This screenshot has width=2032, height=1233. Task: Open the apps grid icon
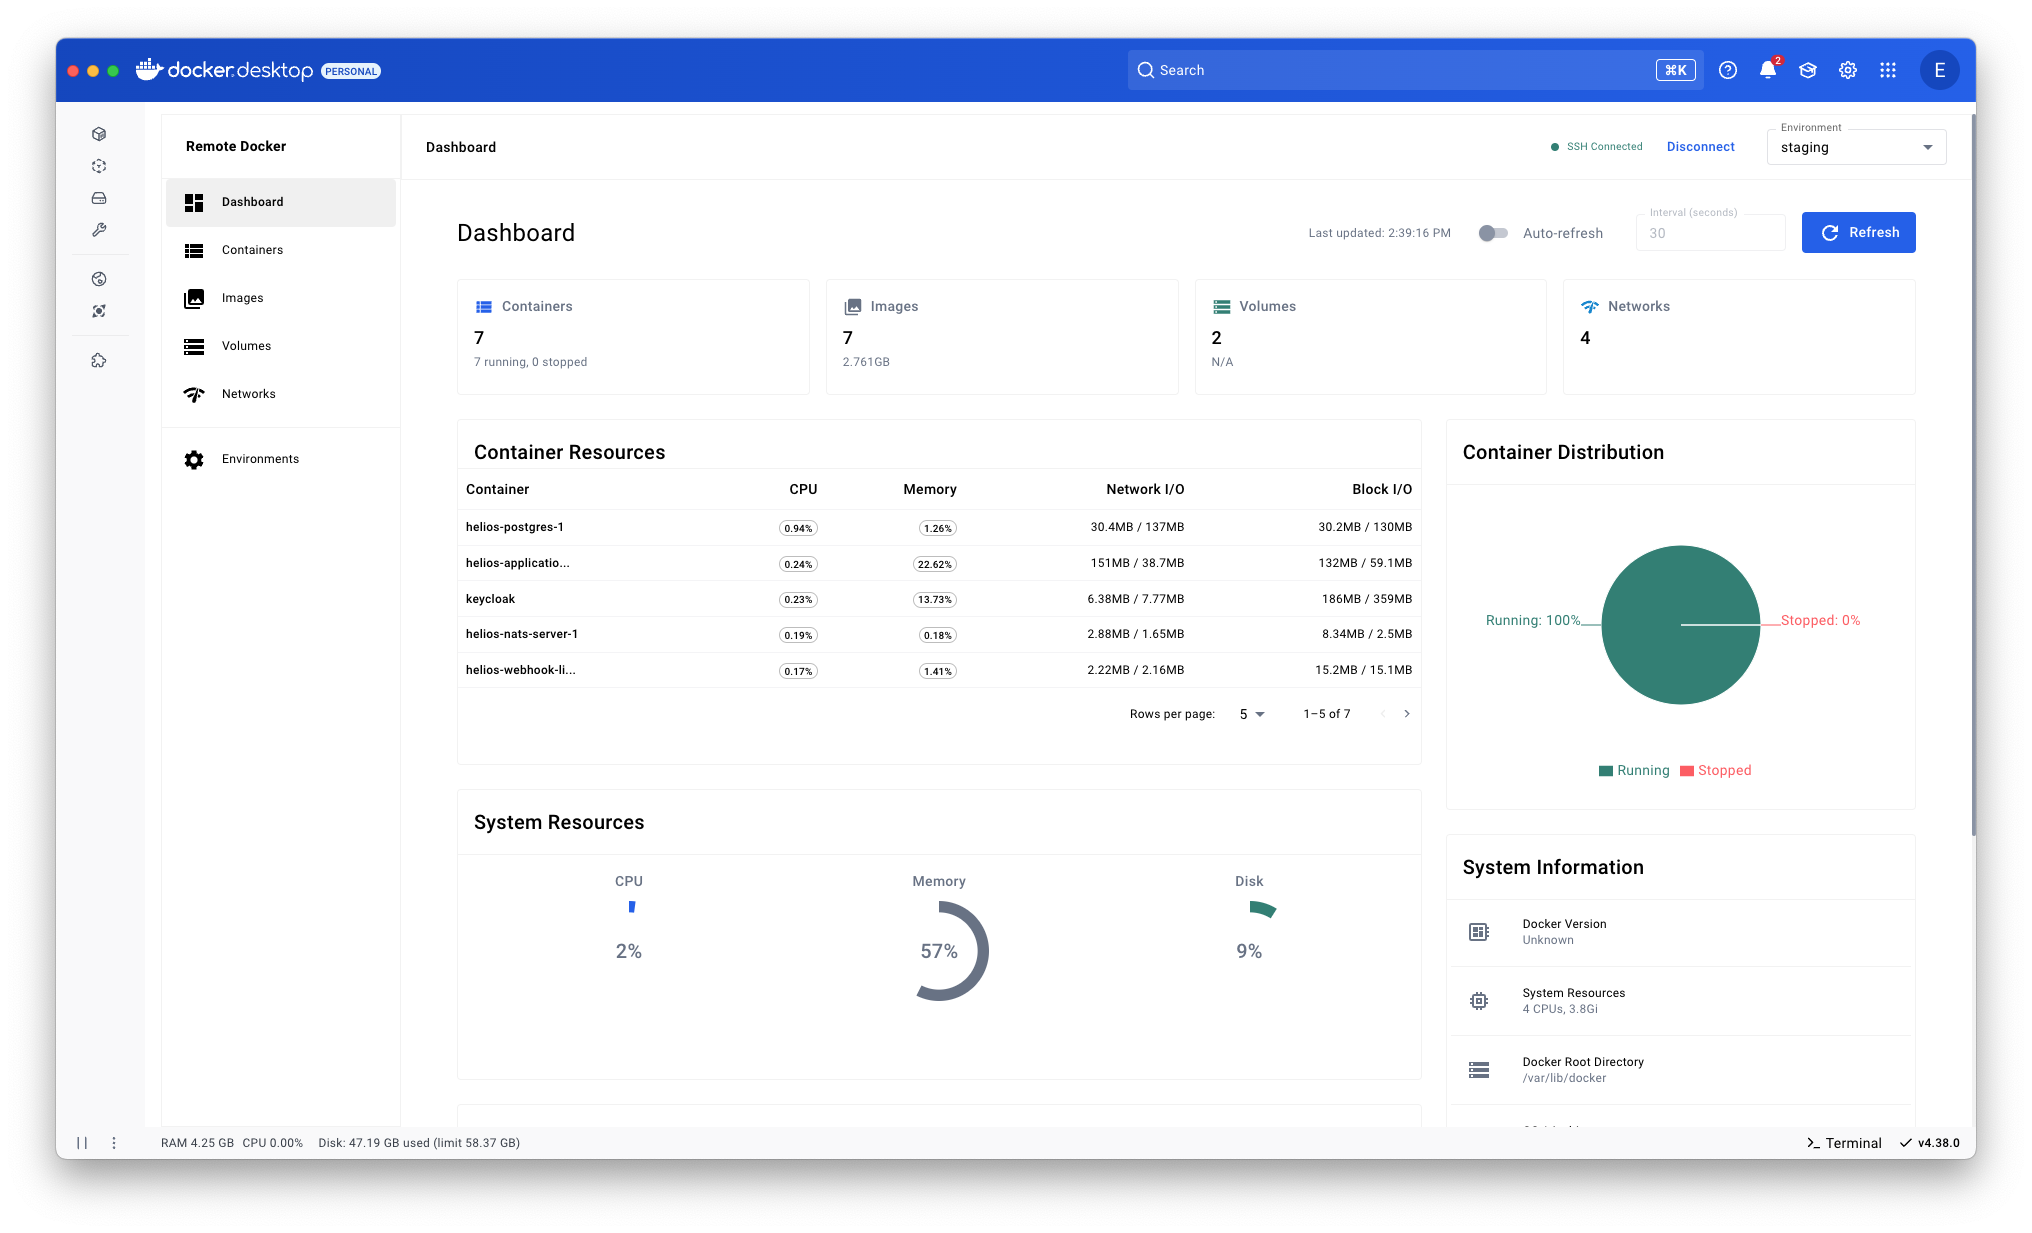pos(1887,70)
